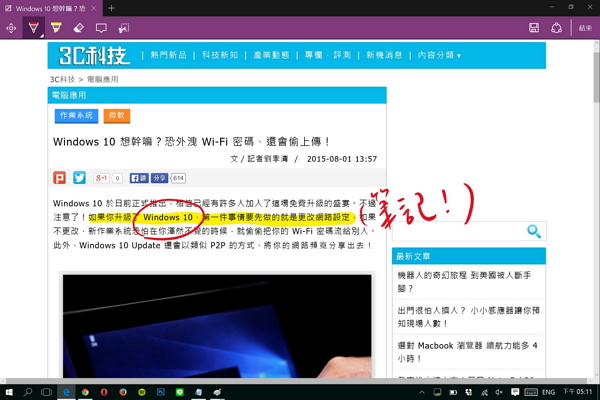The image size is (600, 400).
Task: Save the web note
Action: pyautogui.click(x=532, y=27)
